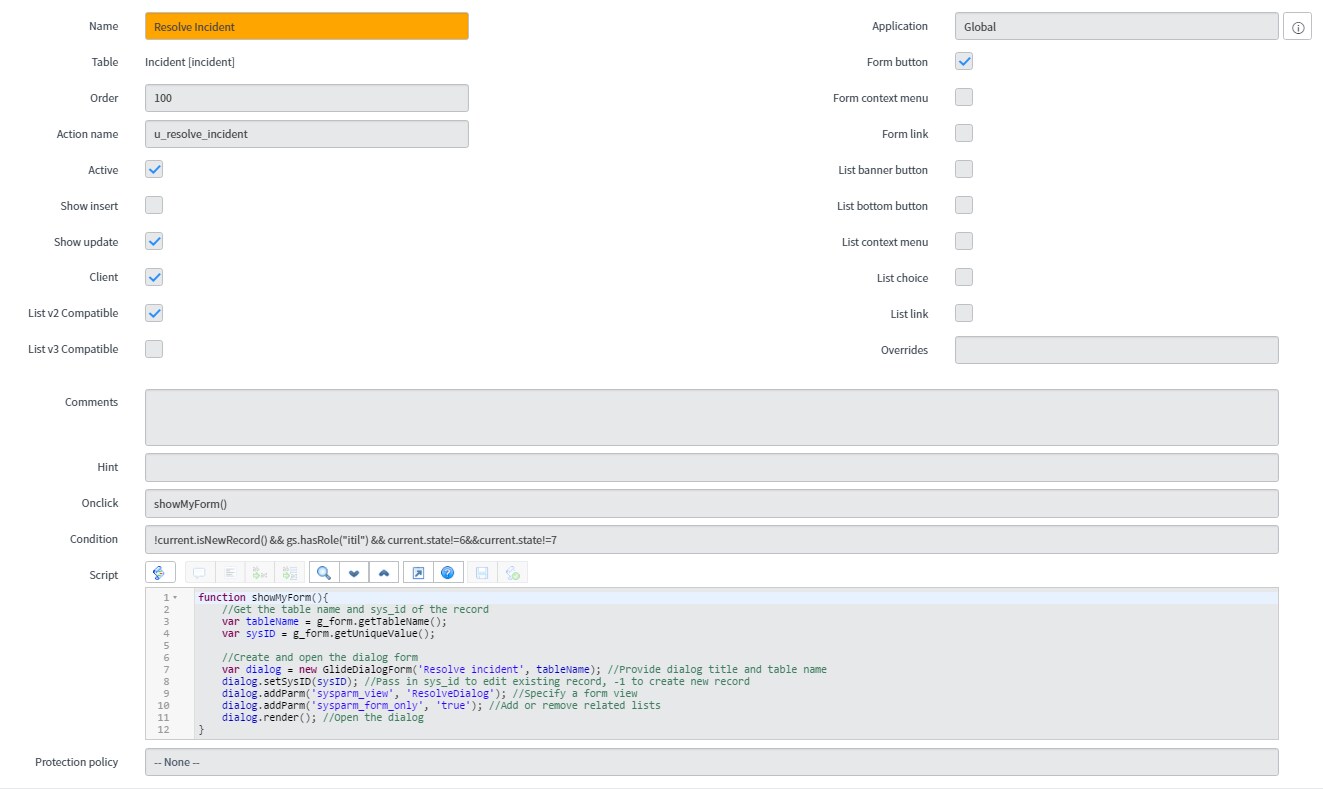Click the comment toggle icon in script toolbar
Viewport: 1323px width, 789px height.
coord(199,572)
